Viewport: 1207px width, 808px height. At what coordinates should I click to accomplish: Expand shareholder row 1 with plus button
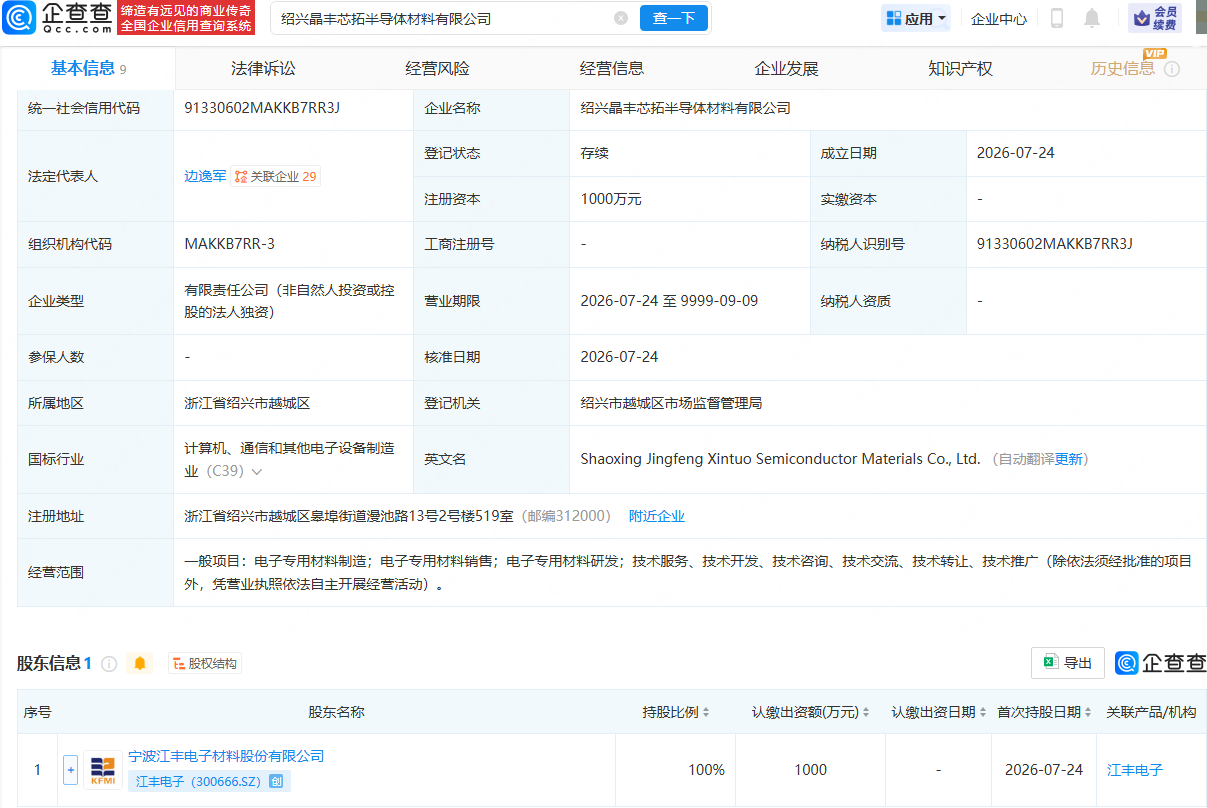[70, 770]
